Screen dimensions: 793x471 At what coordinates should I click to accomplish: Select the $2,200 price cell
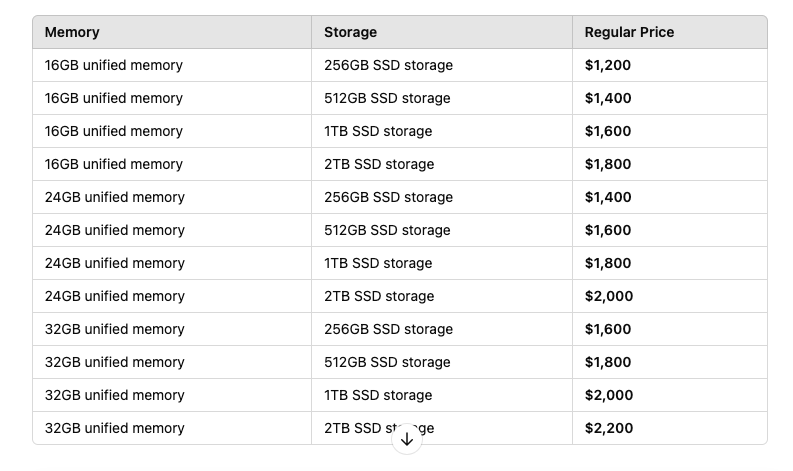[x=609, y=428]
